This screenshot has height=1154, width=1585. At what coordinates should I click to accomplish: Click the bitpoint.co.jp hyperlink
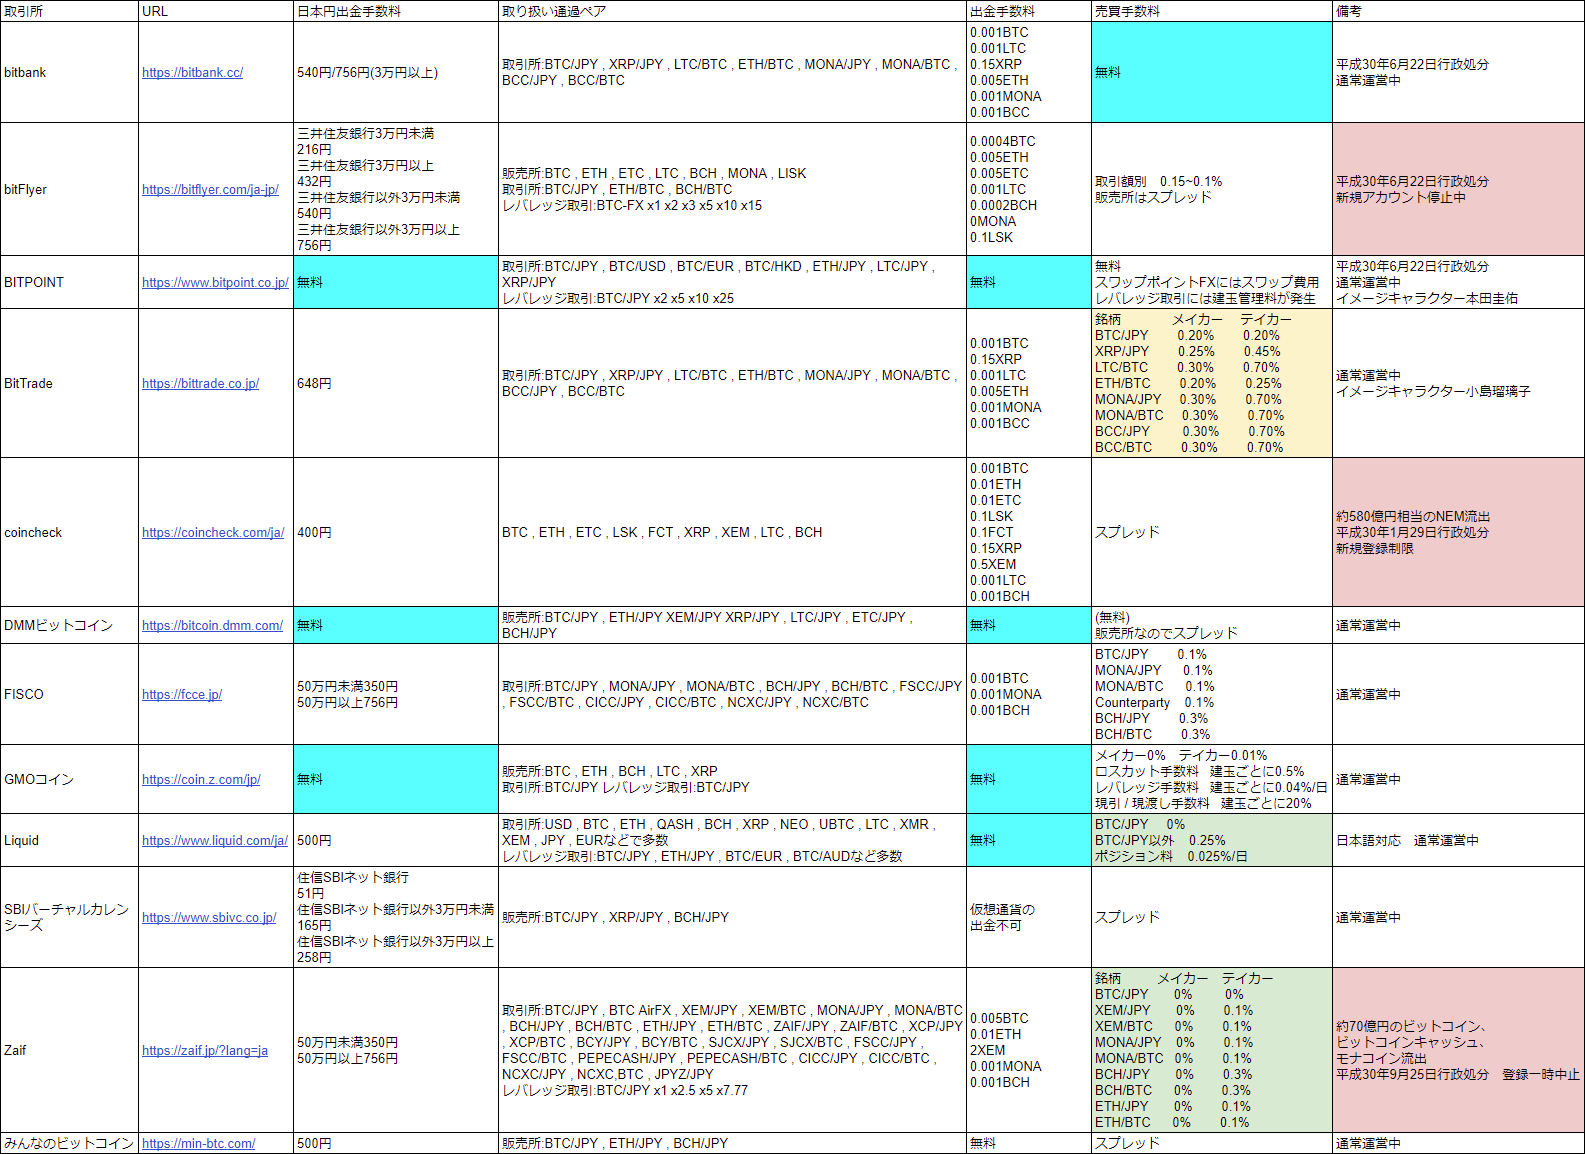(215, 283)
